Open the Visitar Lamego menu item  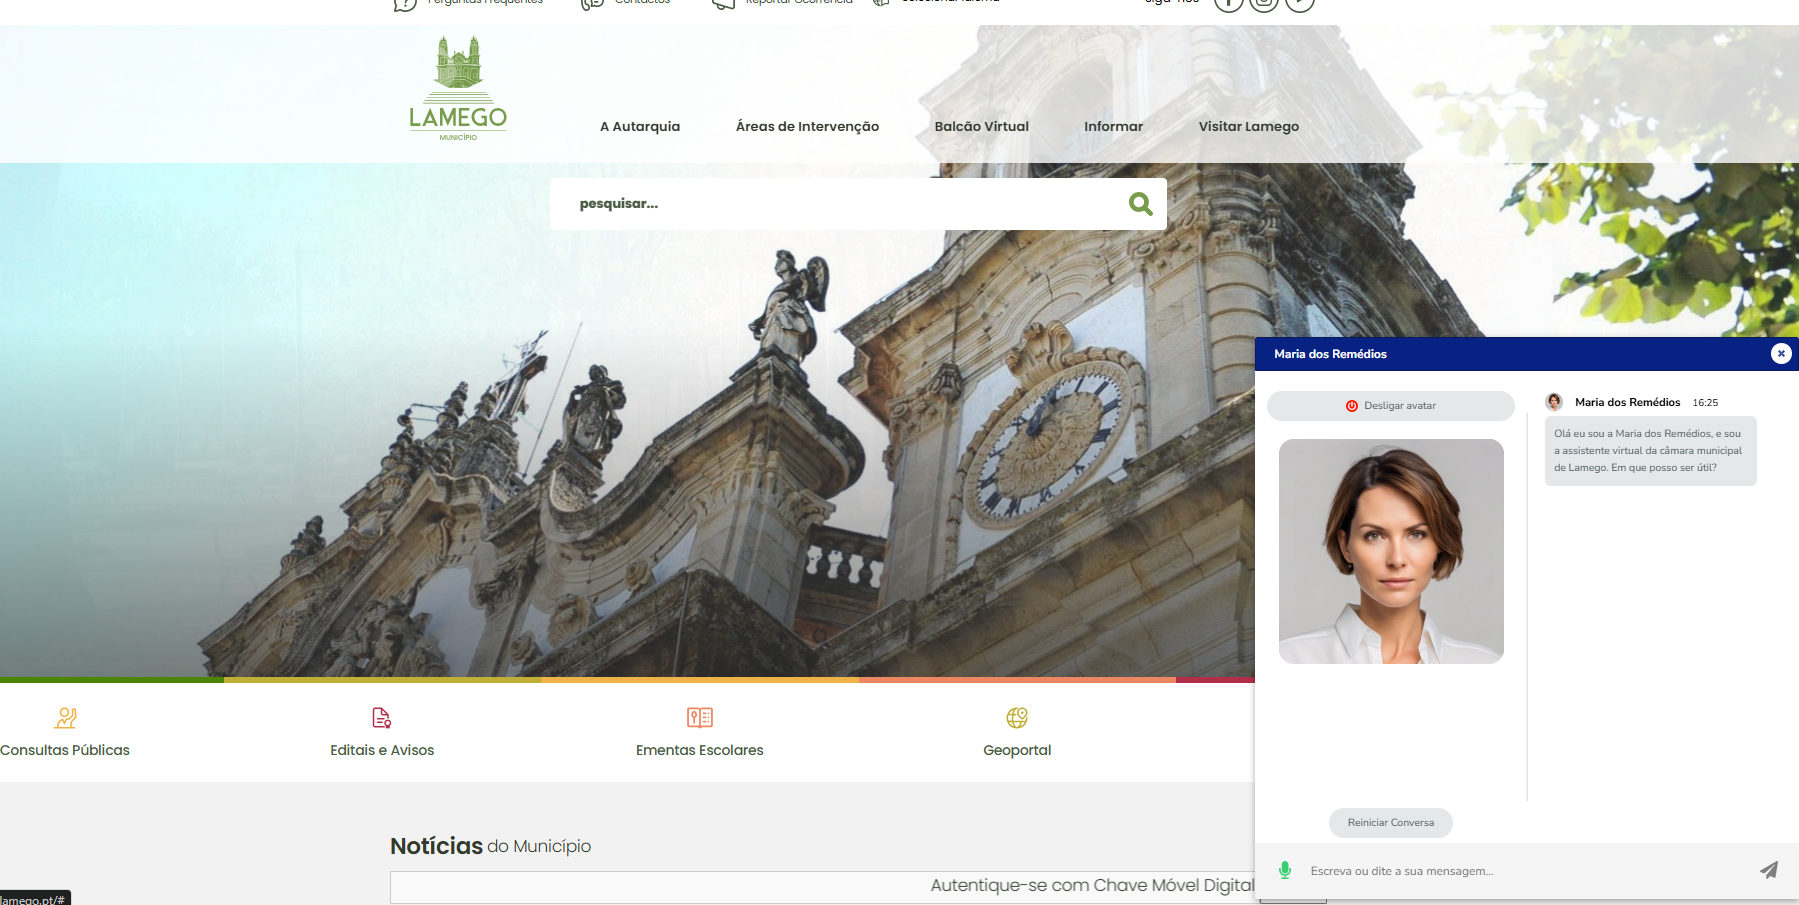point(1248,127)
